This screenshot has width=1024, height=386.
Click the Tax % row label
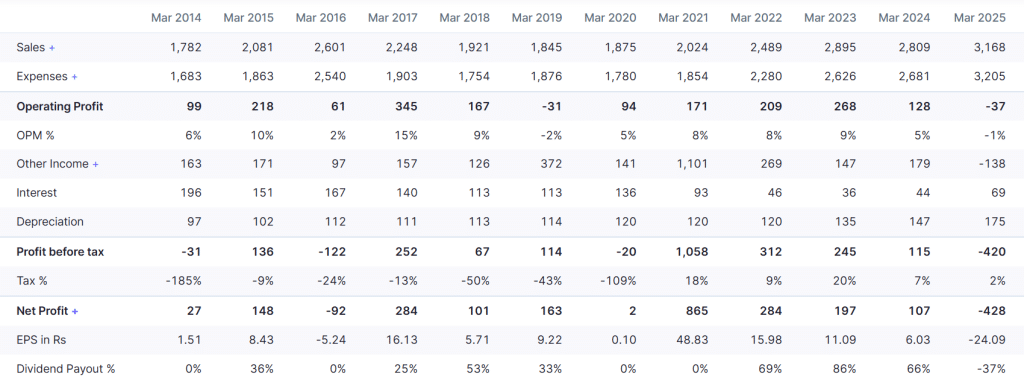(32, 281)
